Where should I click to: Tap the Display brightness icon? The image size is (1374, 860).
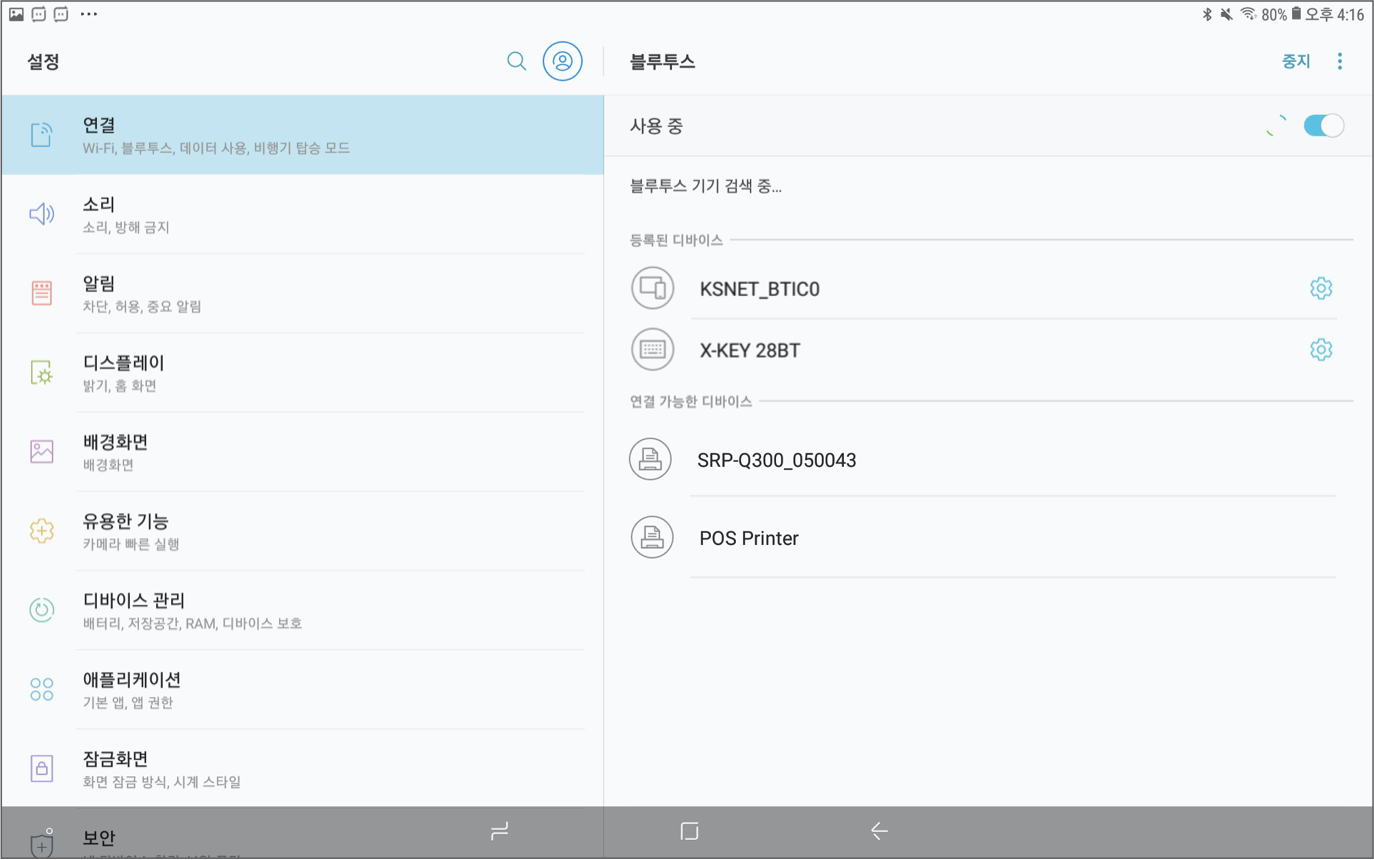pyautogui.click(x=41, y=373)
